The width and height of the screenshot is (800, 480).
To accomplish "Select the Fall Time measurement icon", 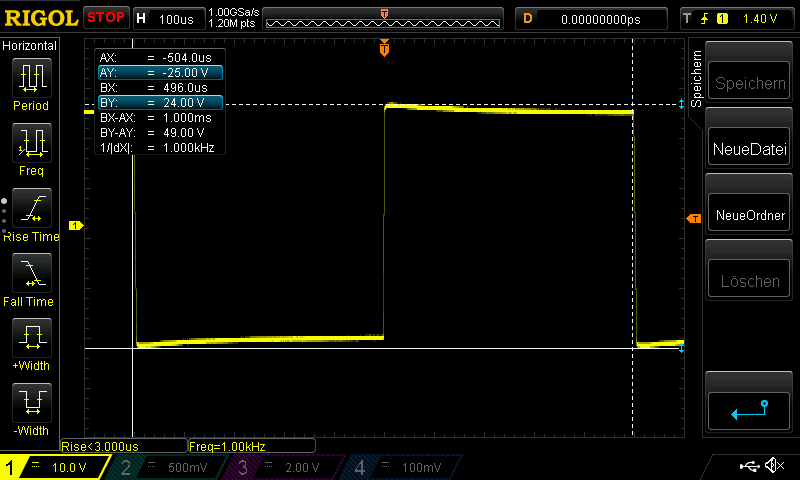I will (x=32, y=272).
